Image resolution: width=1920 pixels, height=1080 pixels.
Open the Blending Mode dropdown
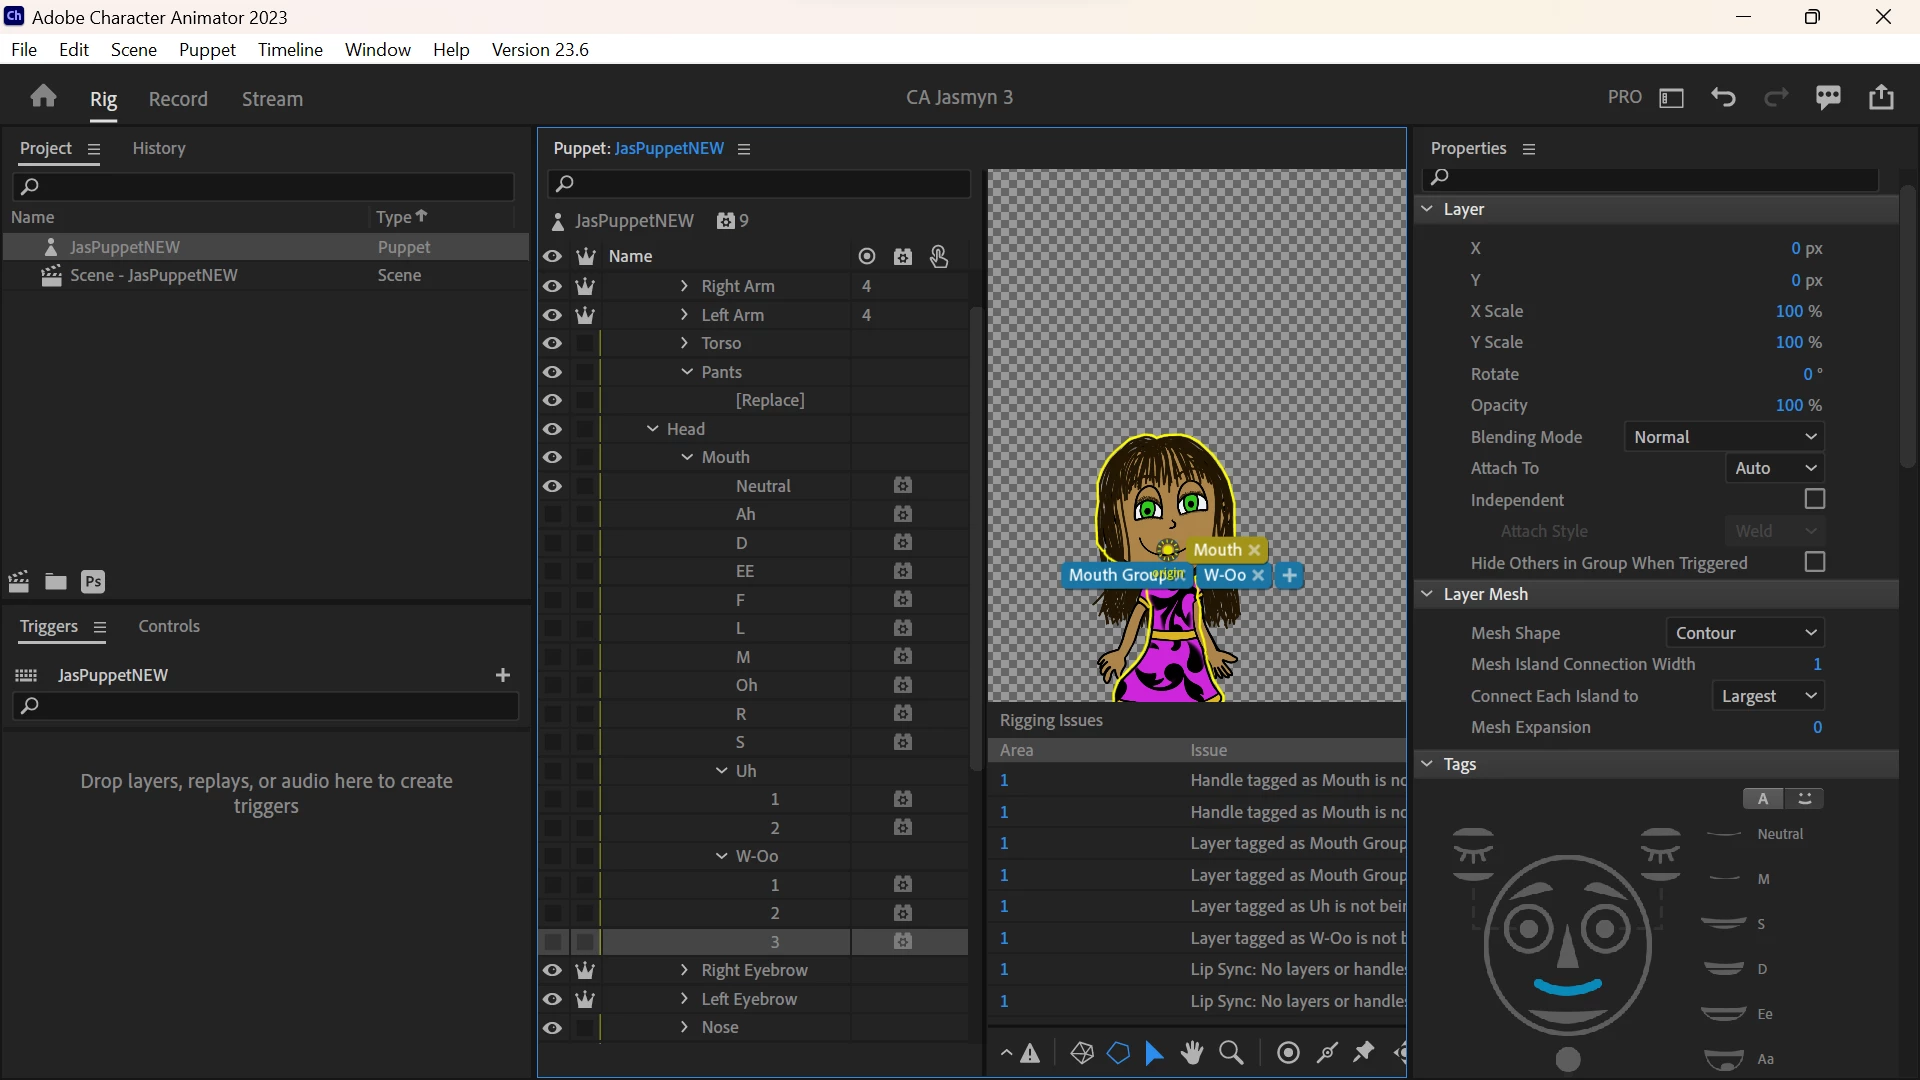pos(1724,437)
